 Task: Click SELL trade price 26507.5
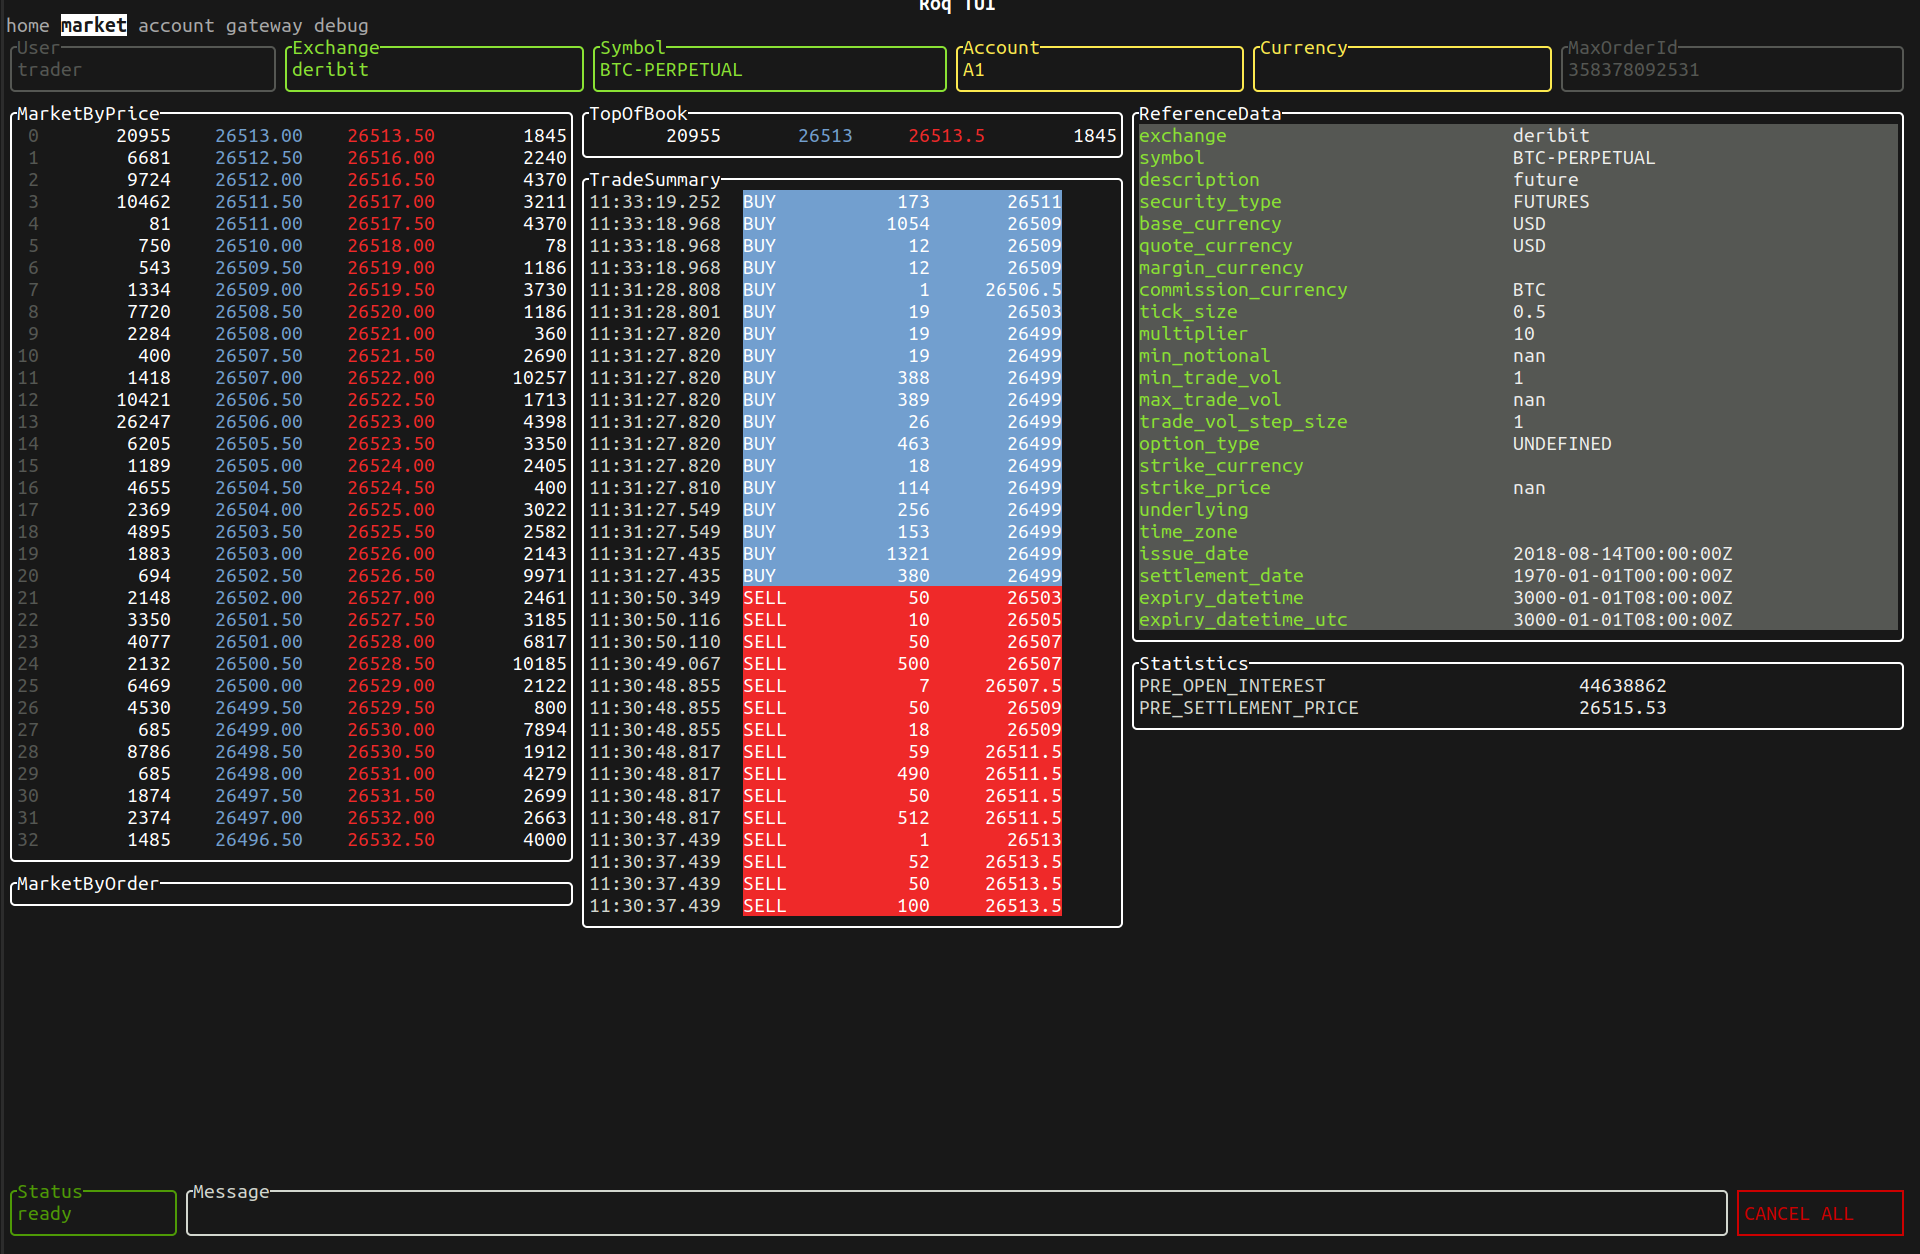pyautogui.click(x=1023, y=685)
